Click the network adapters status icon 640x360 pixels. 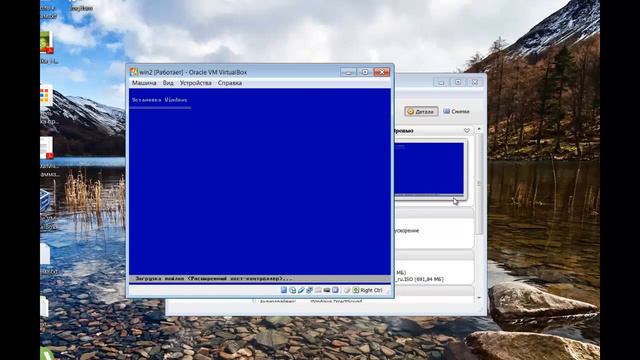309,290
